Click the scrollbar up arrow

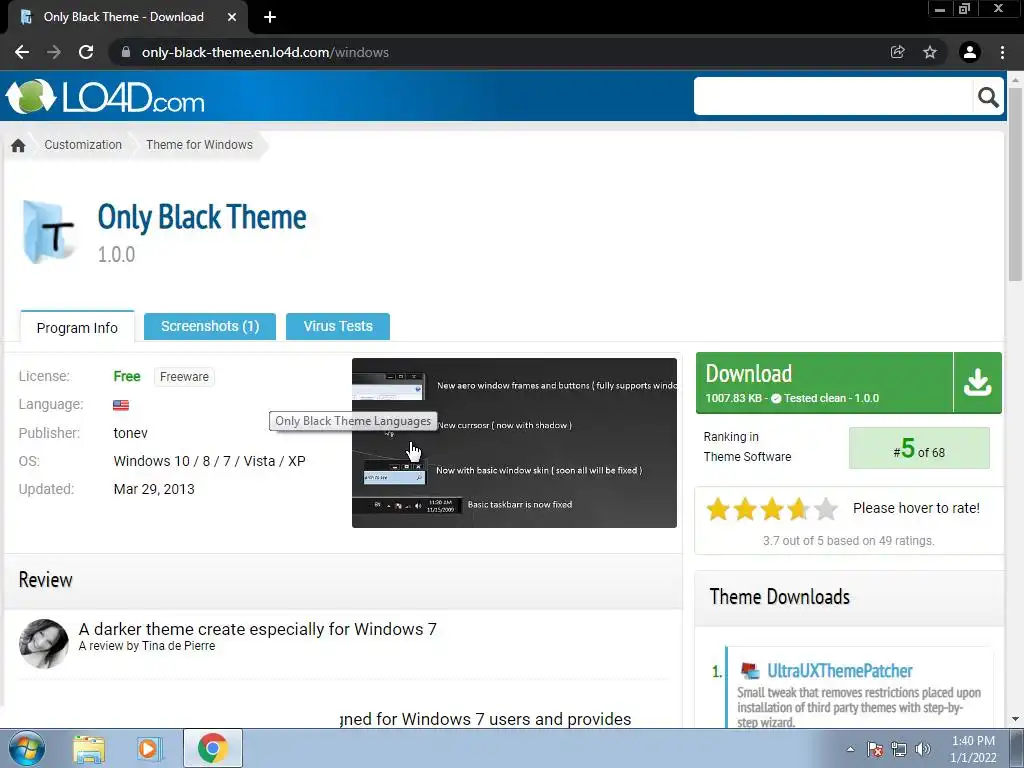1015,79
